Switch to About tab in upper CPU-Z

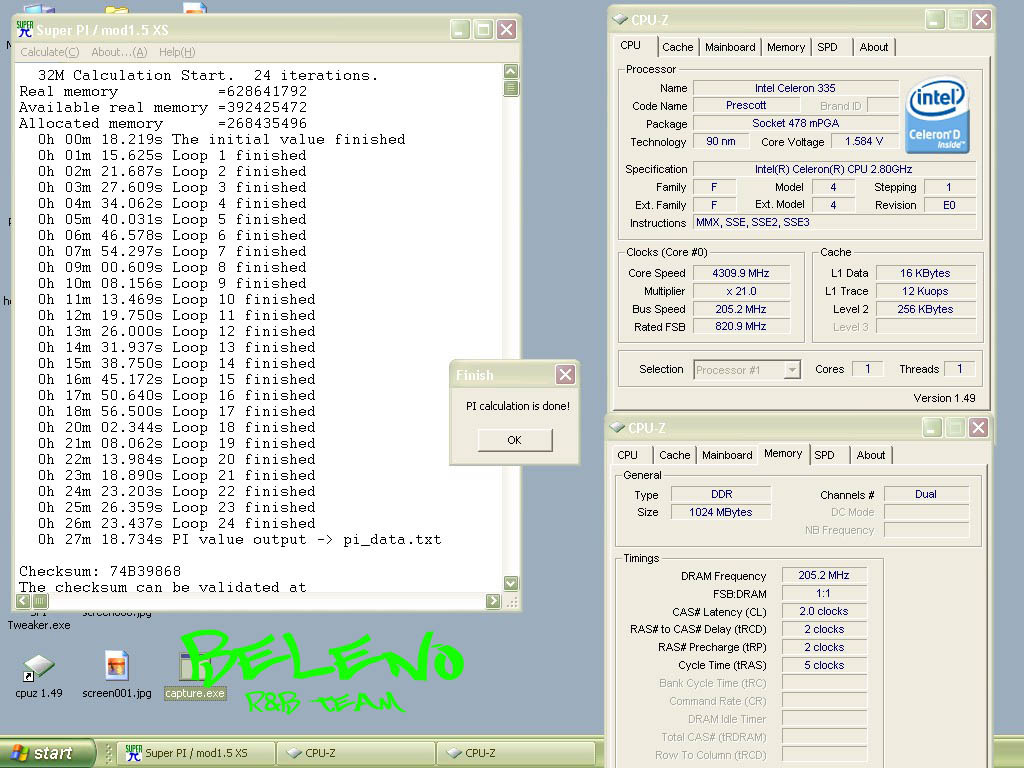coord(873,47)
